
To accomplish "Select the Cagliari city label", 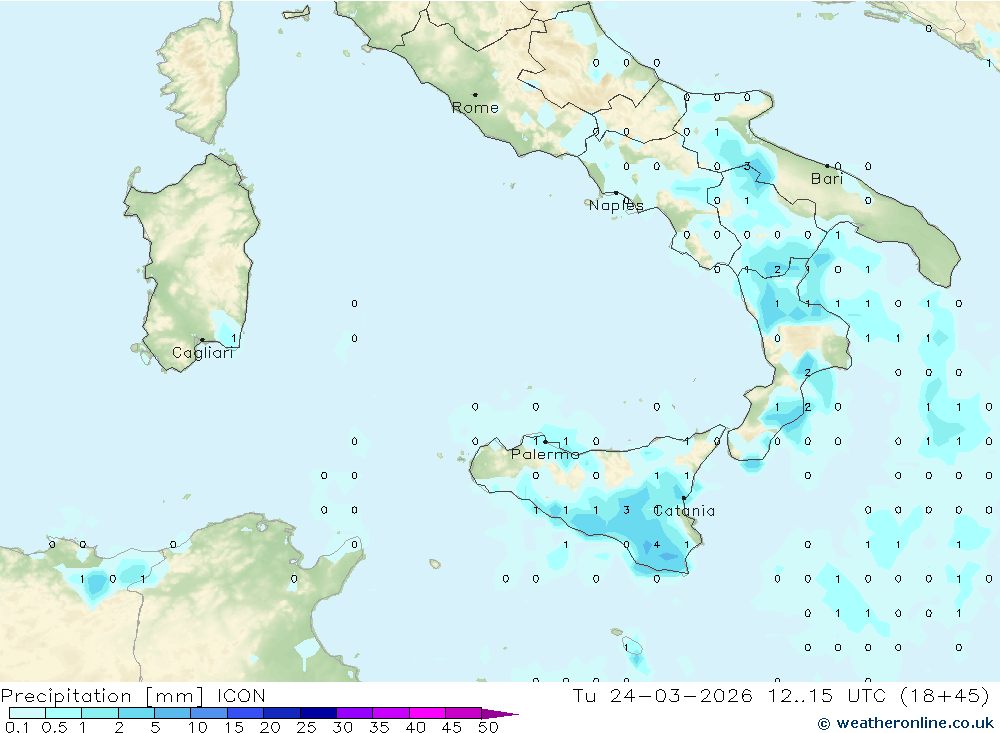I will (x=203, y=353).
